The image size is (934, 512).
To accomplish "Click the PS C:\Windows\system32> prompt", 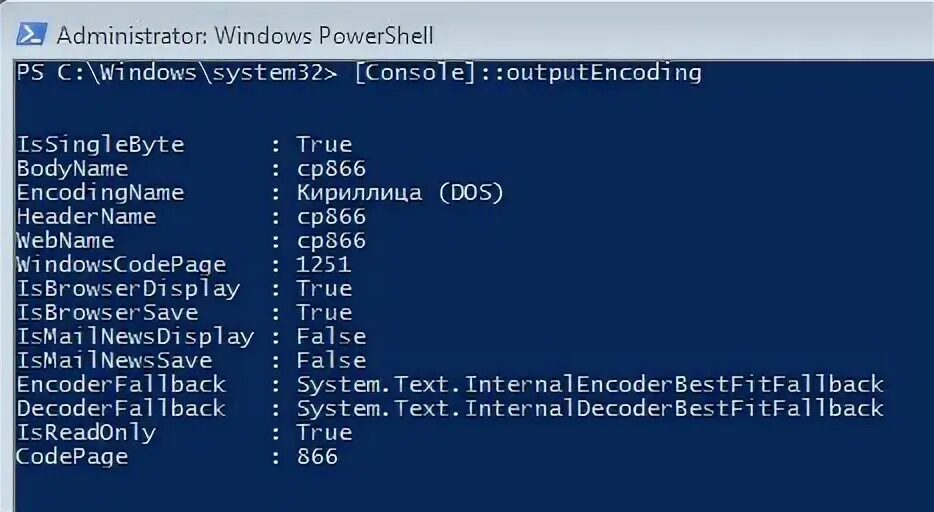I will coord(177,73).
